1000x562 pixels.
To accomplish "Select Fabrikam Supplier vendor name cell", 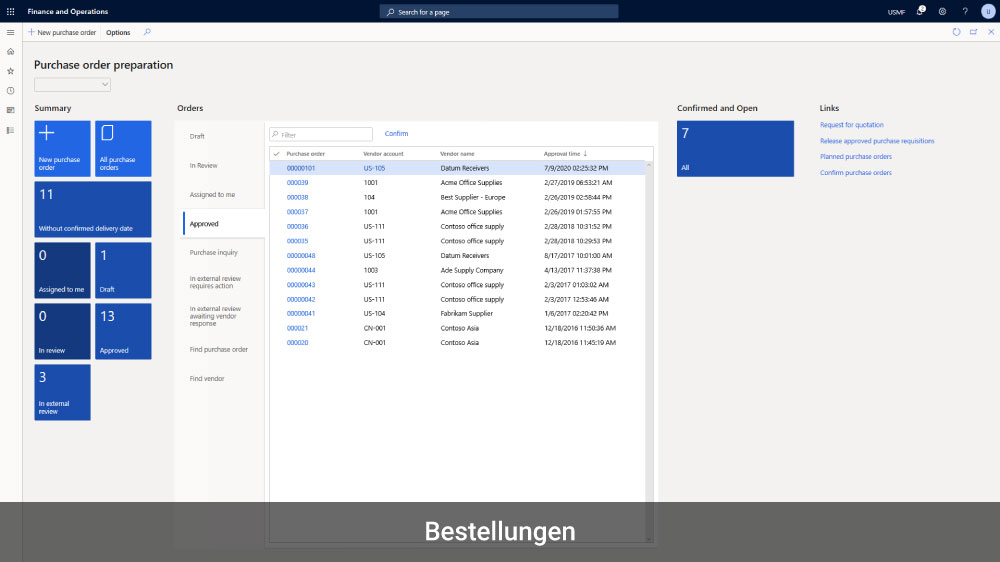I will (467, 314).
